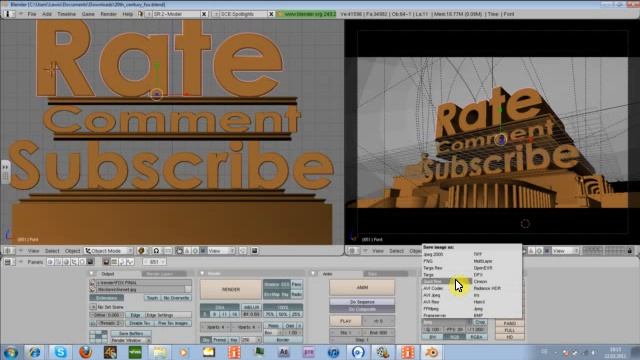Screen dimensions: 640x360
Task: Click the current frame number field
Action: [154, 262]
